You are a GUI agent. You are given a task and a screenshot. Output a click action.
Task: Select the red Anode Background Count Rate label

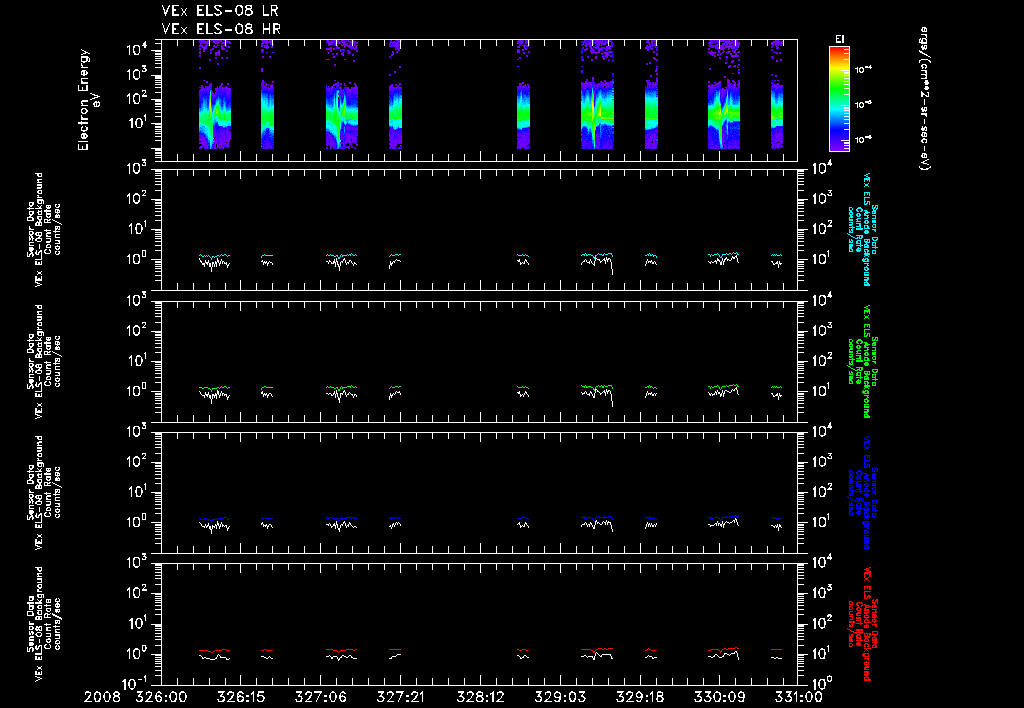click(863, 624)
